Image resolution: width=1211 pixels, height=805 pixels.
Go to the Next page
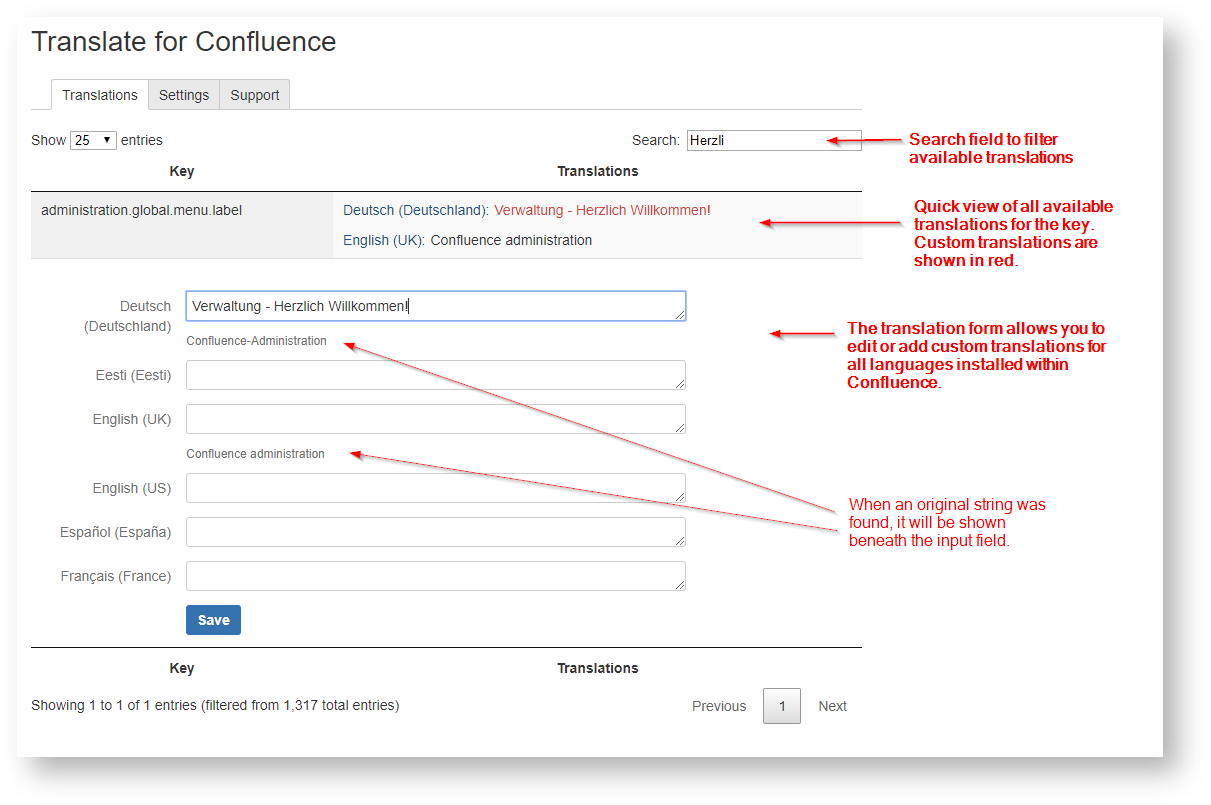[x=832, y=706]
